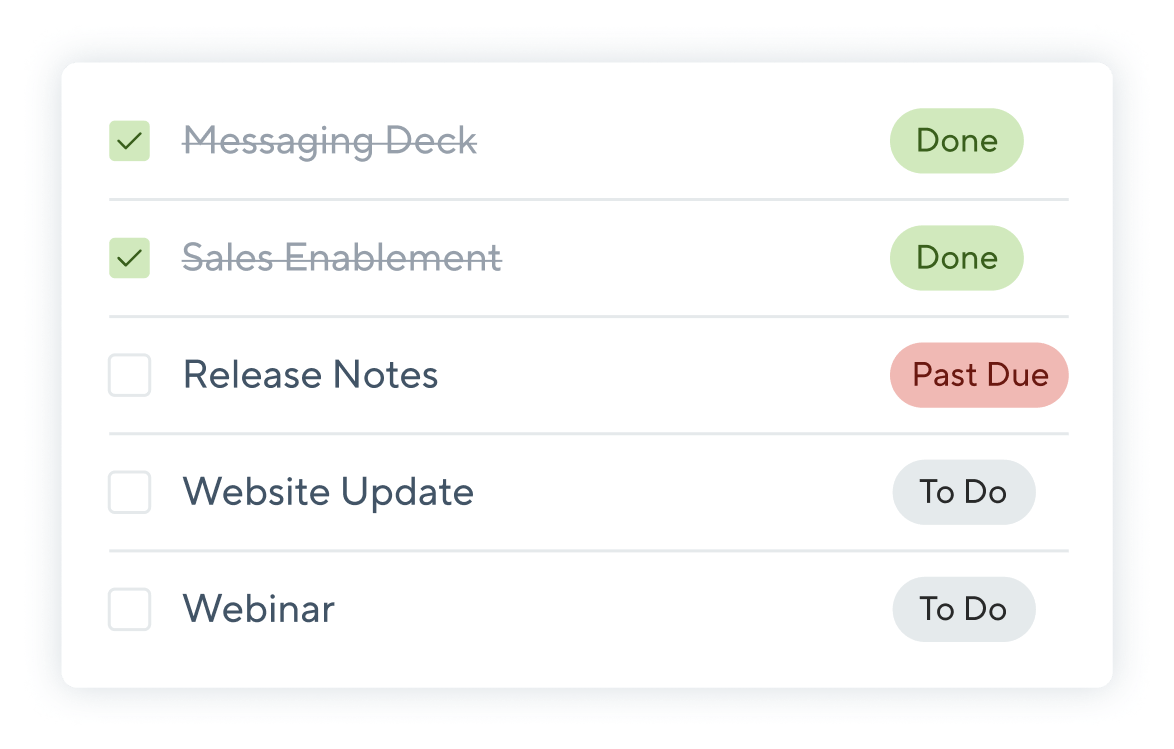Select the Release Notes task title
The width and height of the screenshot is (1174, 749).
(311, 374)
